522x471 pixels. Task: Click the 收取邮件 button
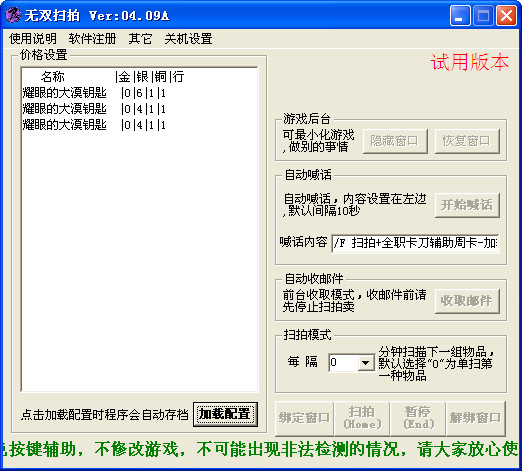[x=467, y=301]
